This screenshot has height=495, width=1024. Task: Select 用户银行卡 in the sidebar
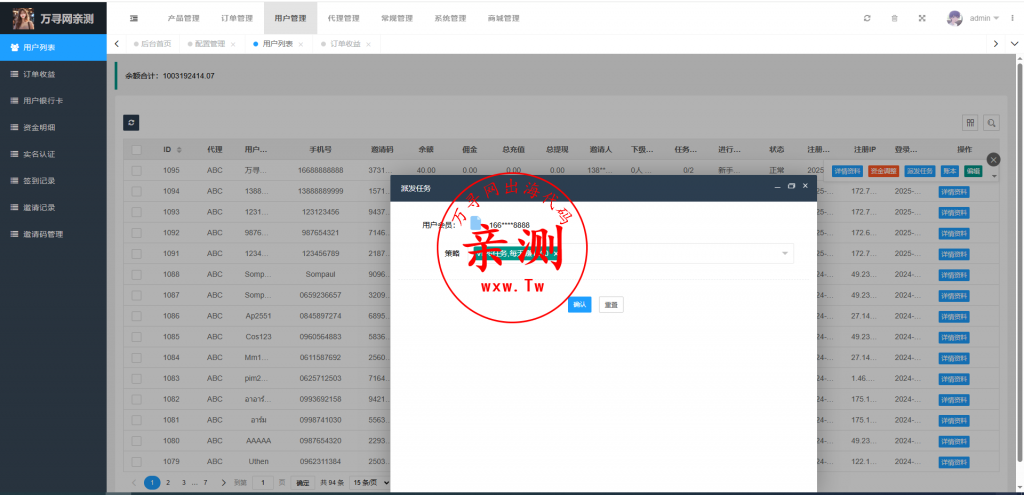53,101
